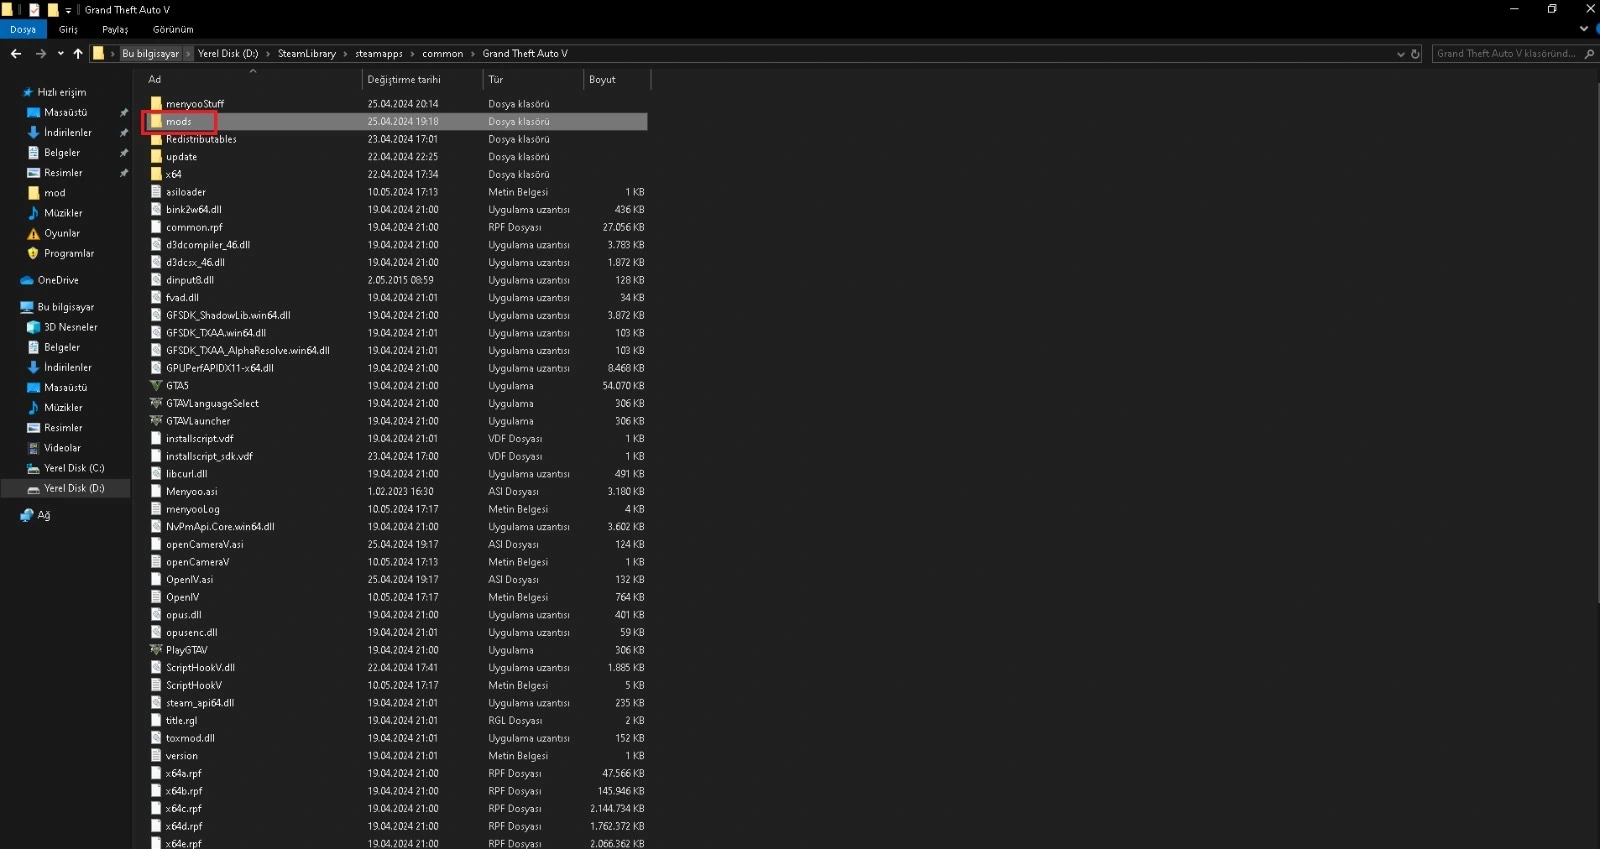The width and height of the screenshot is (1600, 849).
Task: Select the OpenIV.asi file icon
Action: point(156,580)
